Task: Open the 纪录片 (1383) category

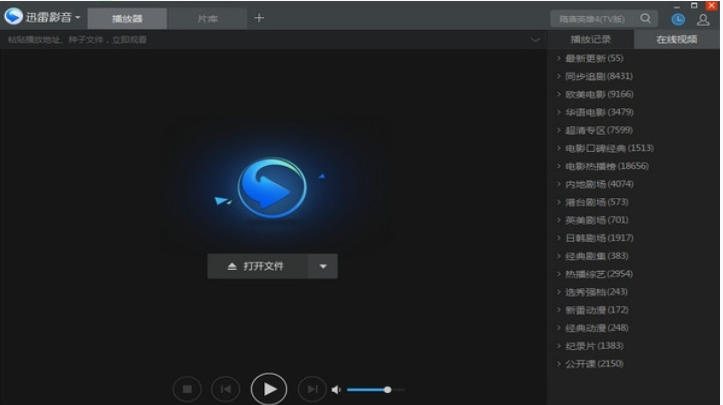Action: click(594, 346)
